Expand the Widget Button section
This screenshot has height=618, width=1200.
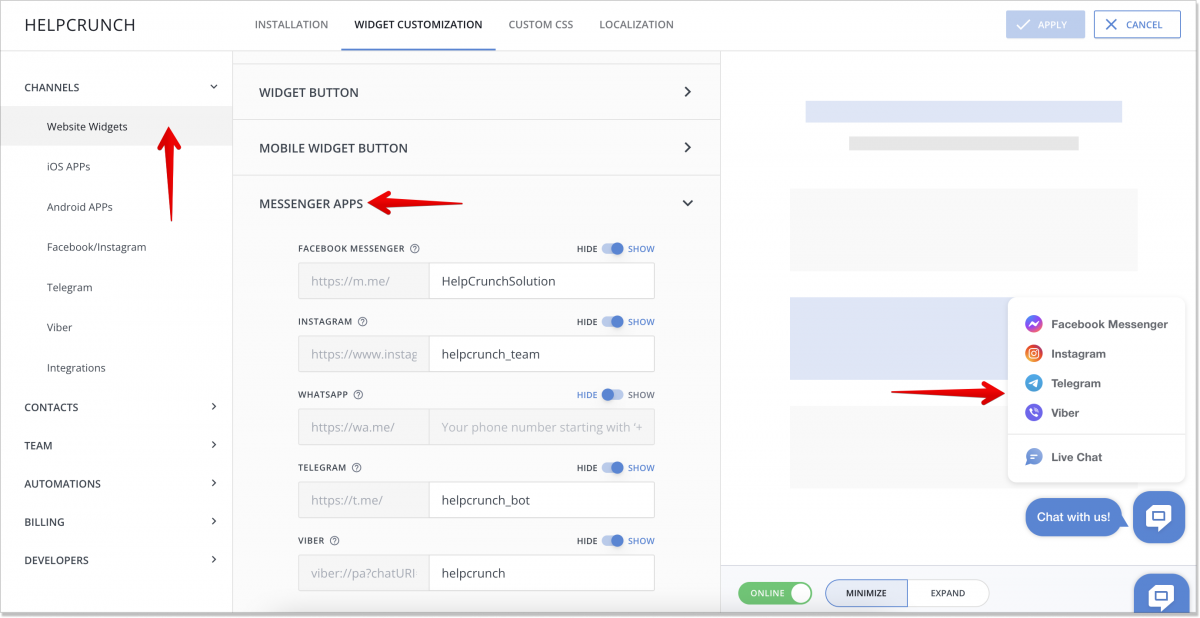(x=476, y=91)
